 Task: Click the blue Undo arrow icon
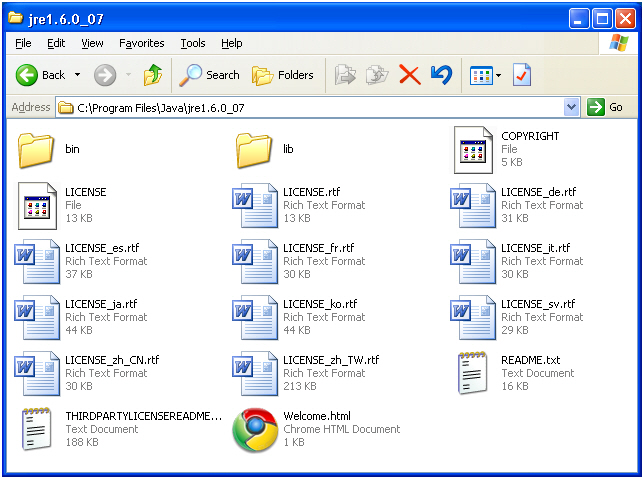(441, 75)
